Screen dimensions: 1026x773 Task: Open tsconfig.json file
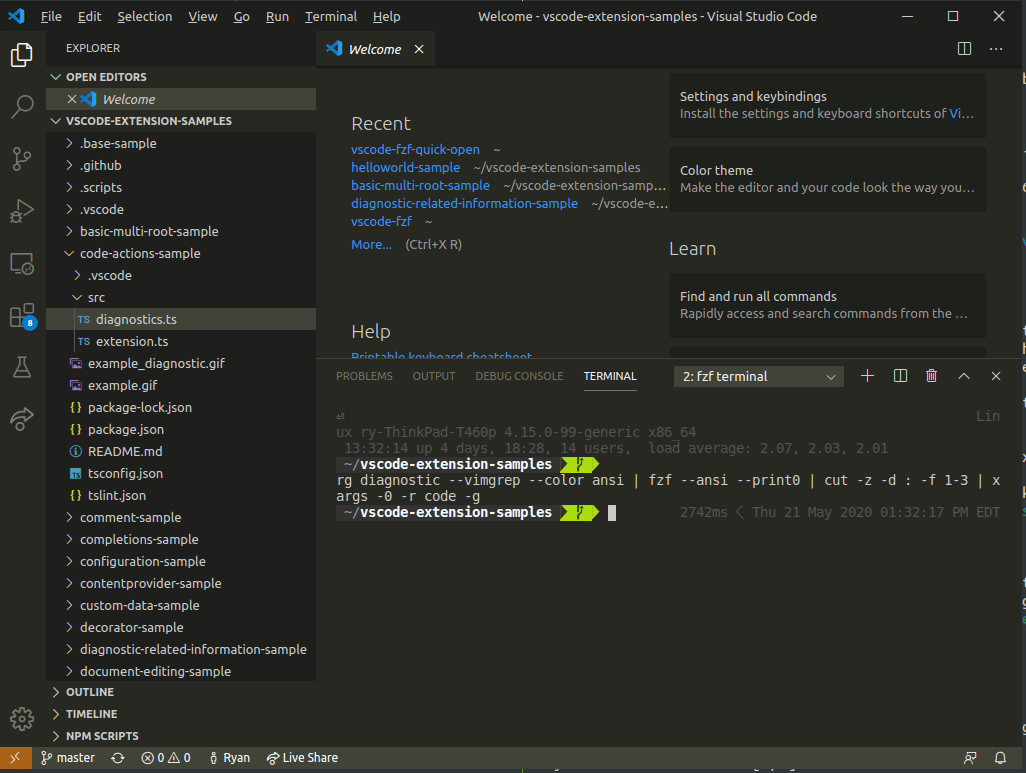click(x=181, y=473)
